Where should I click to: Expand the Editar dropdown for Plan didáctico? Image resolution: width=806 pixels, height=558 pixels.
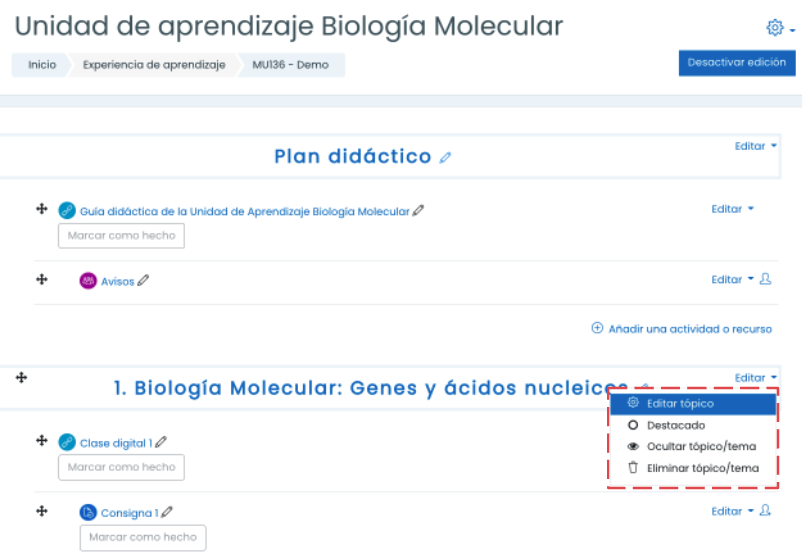[x=755, y=146]
